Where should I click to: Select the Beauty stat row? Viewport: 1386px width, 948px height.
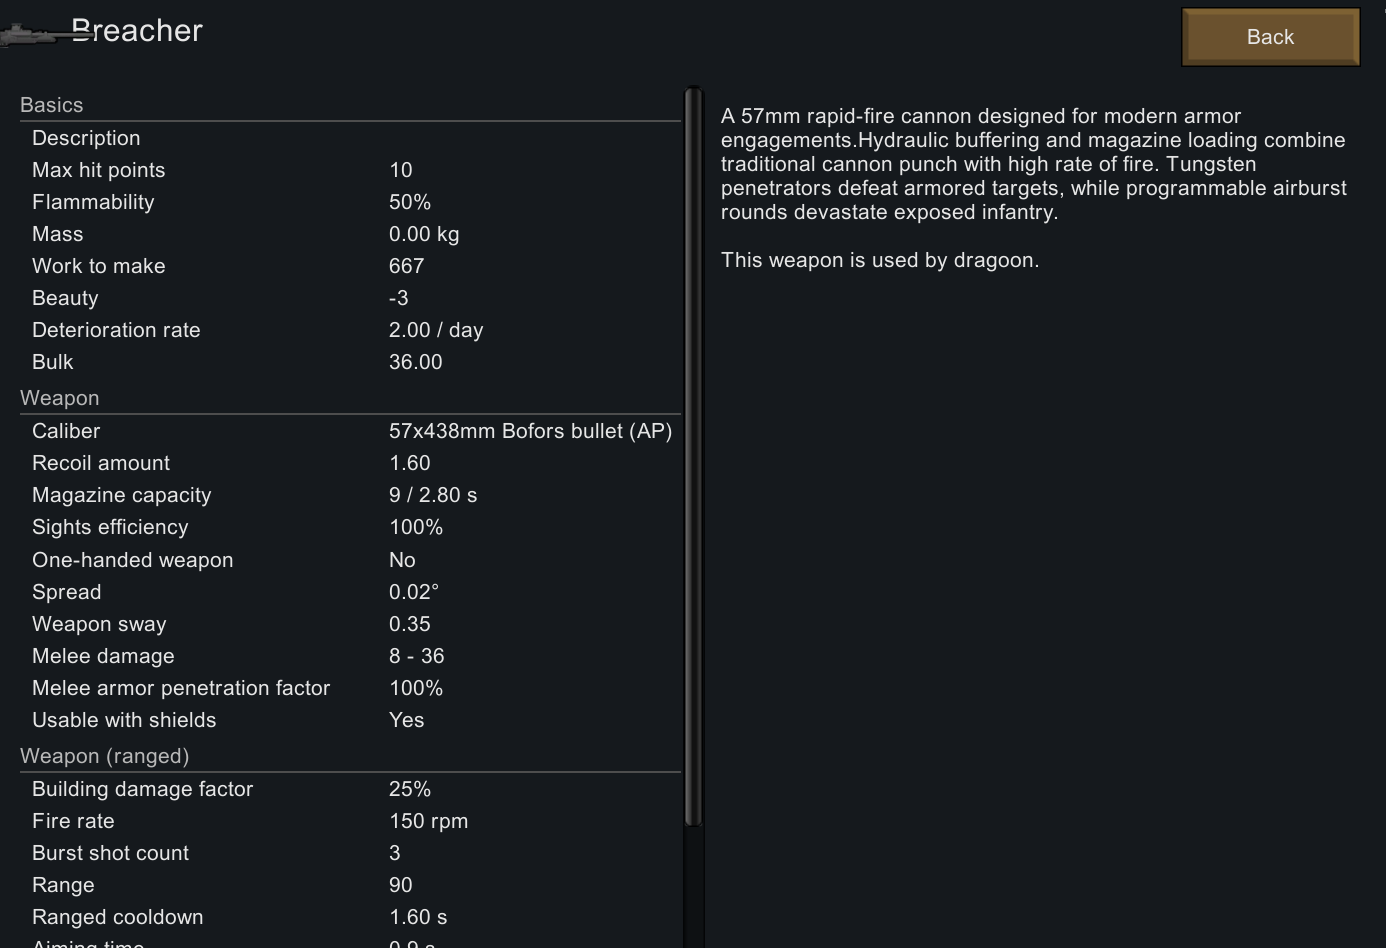coord(350,298)
